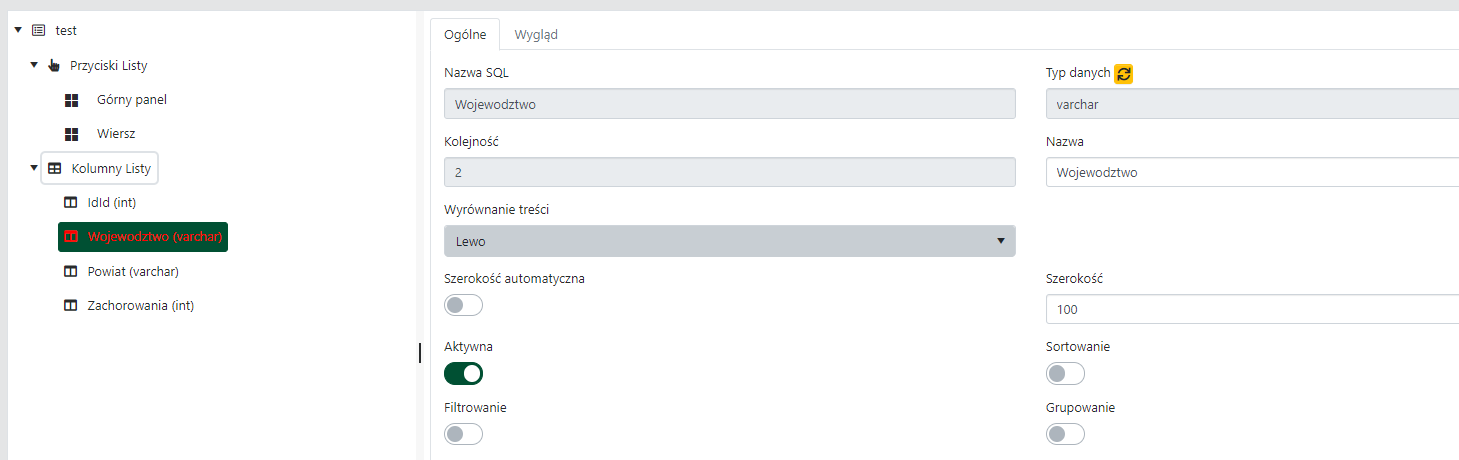Click the hand pointer icon for Przyciski Listy
The width and height of the screenshot is (1459, 460).
(54, 66)
